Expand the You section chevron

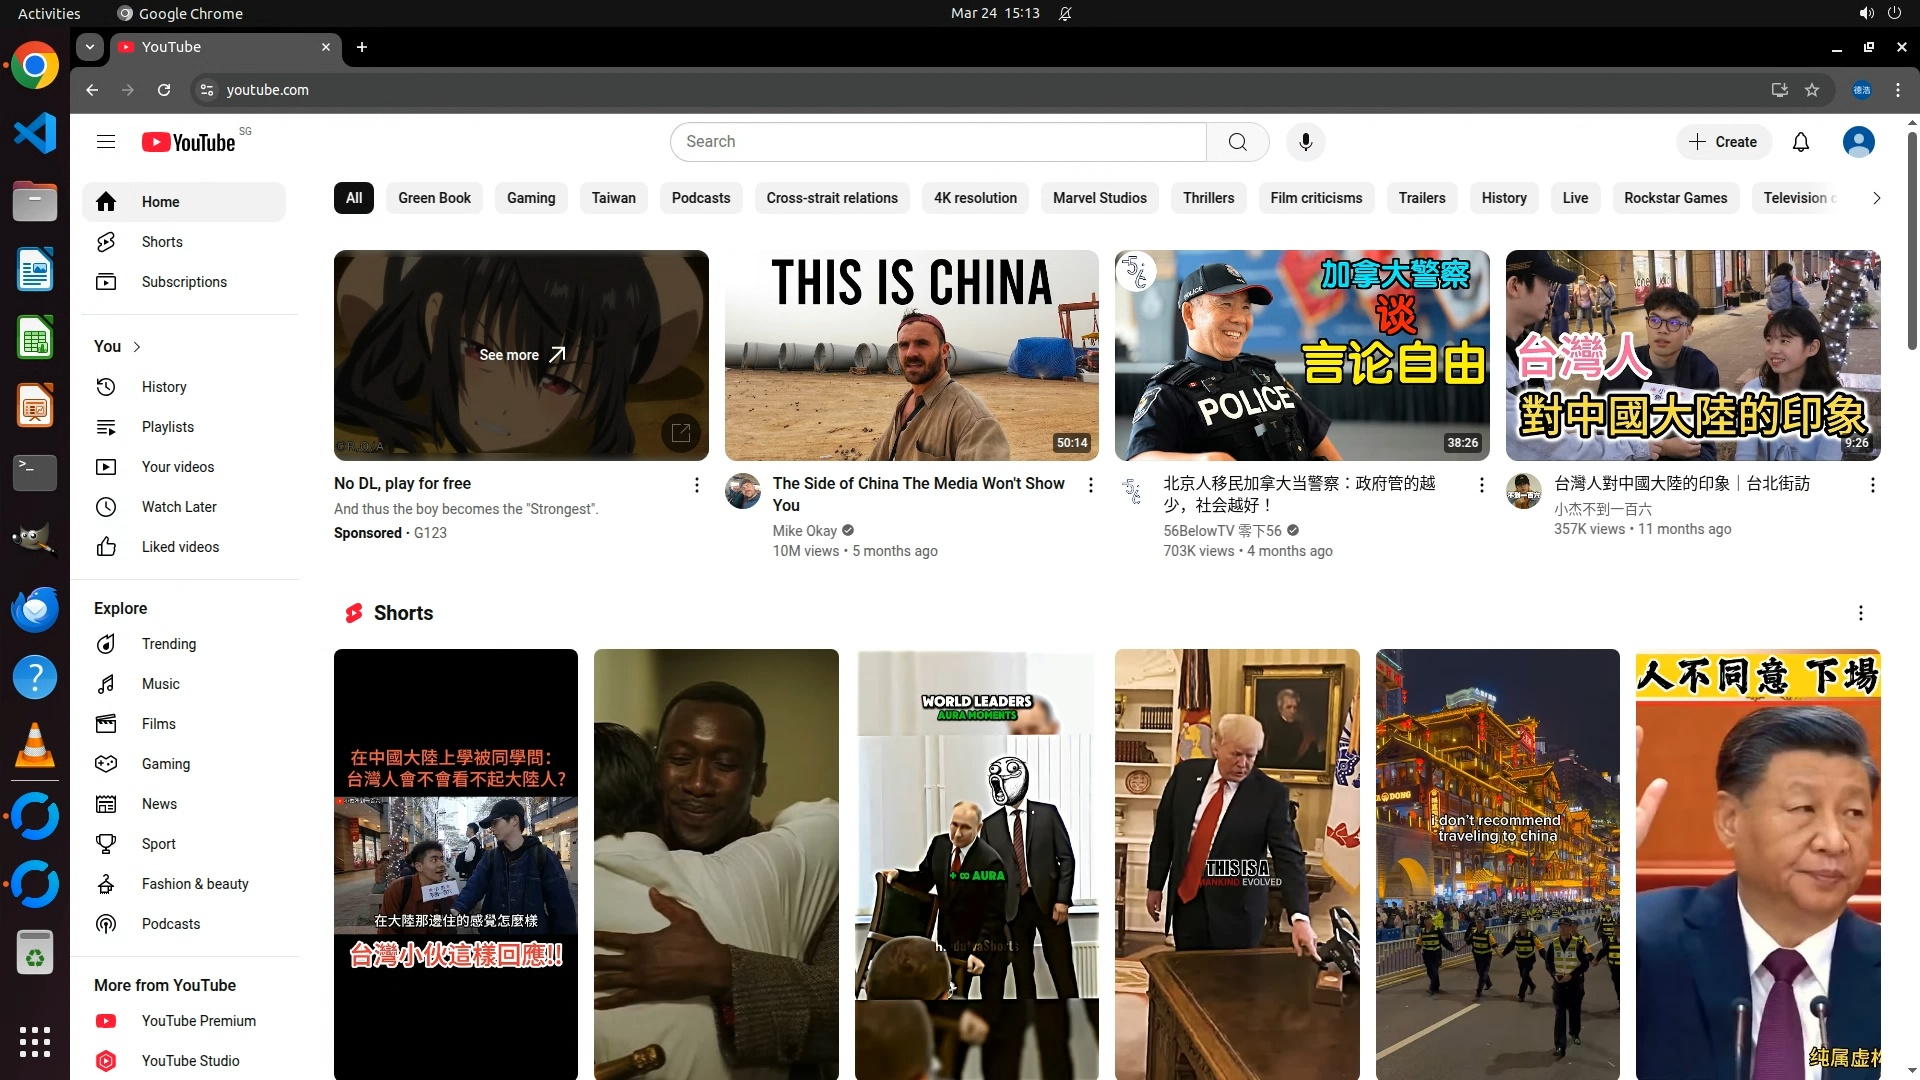[137, 347]
